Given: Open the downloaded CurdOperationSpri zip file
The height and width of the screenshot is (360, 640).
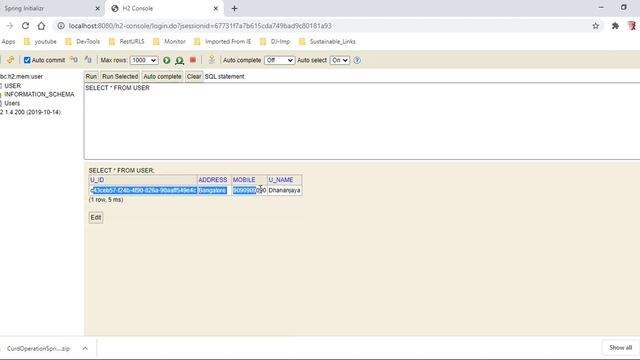Looking at the screenshot, I should pyautogui.click(x=38, y=349).
